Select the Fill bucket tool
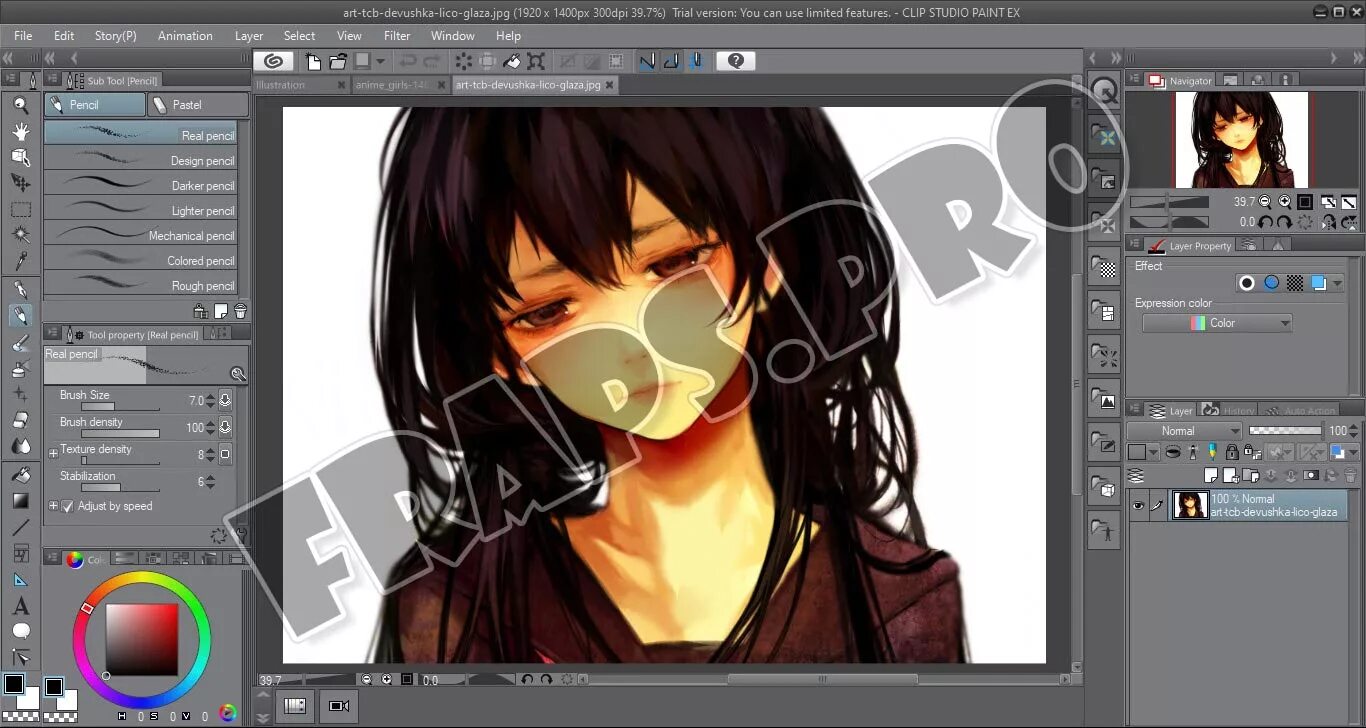Image resolution: width=1366 pixels, height=728 pixels. pos(20,475)
